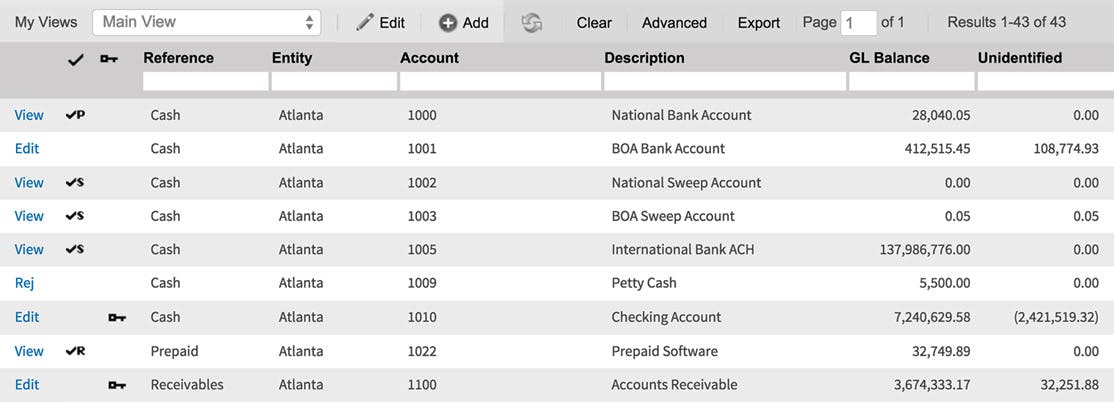Click Rej link on Petty Cash row
Viewport: 1114px width, 402px height.
point(25,283)
